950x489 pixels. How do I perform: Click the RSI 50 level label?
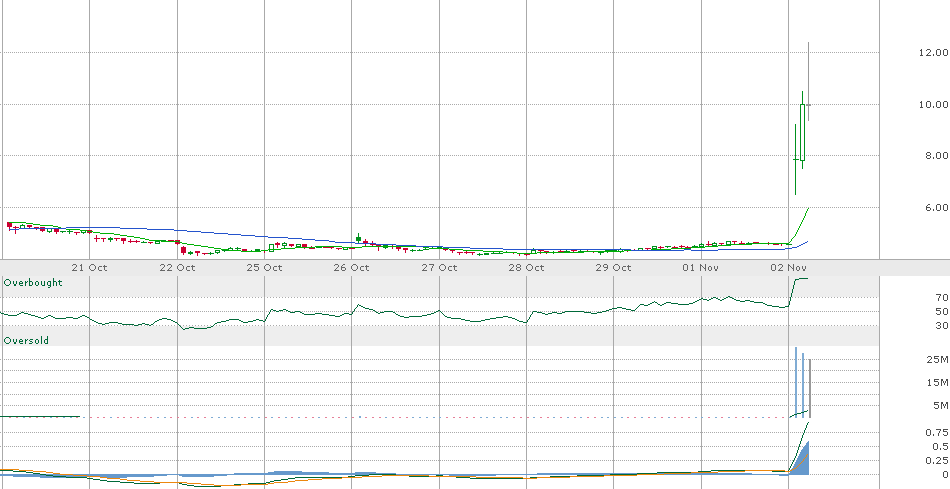click(942, 311)
